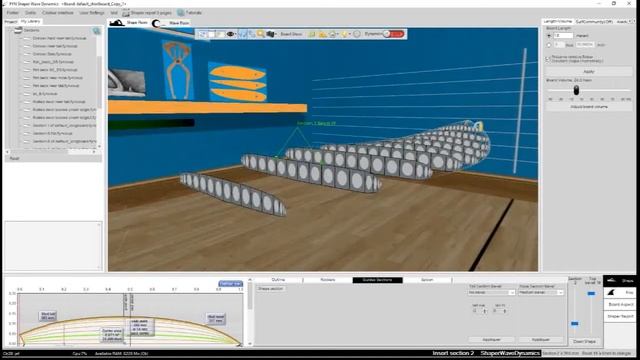Click the Tutorials globe icon

[x=181, y=13]
